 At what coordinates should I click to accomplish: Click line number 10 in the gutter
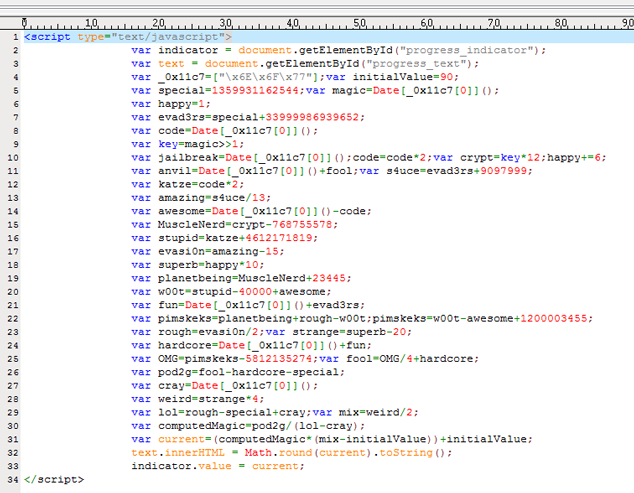click(13, 158)
